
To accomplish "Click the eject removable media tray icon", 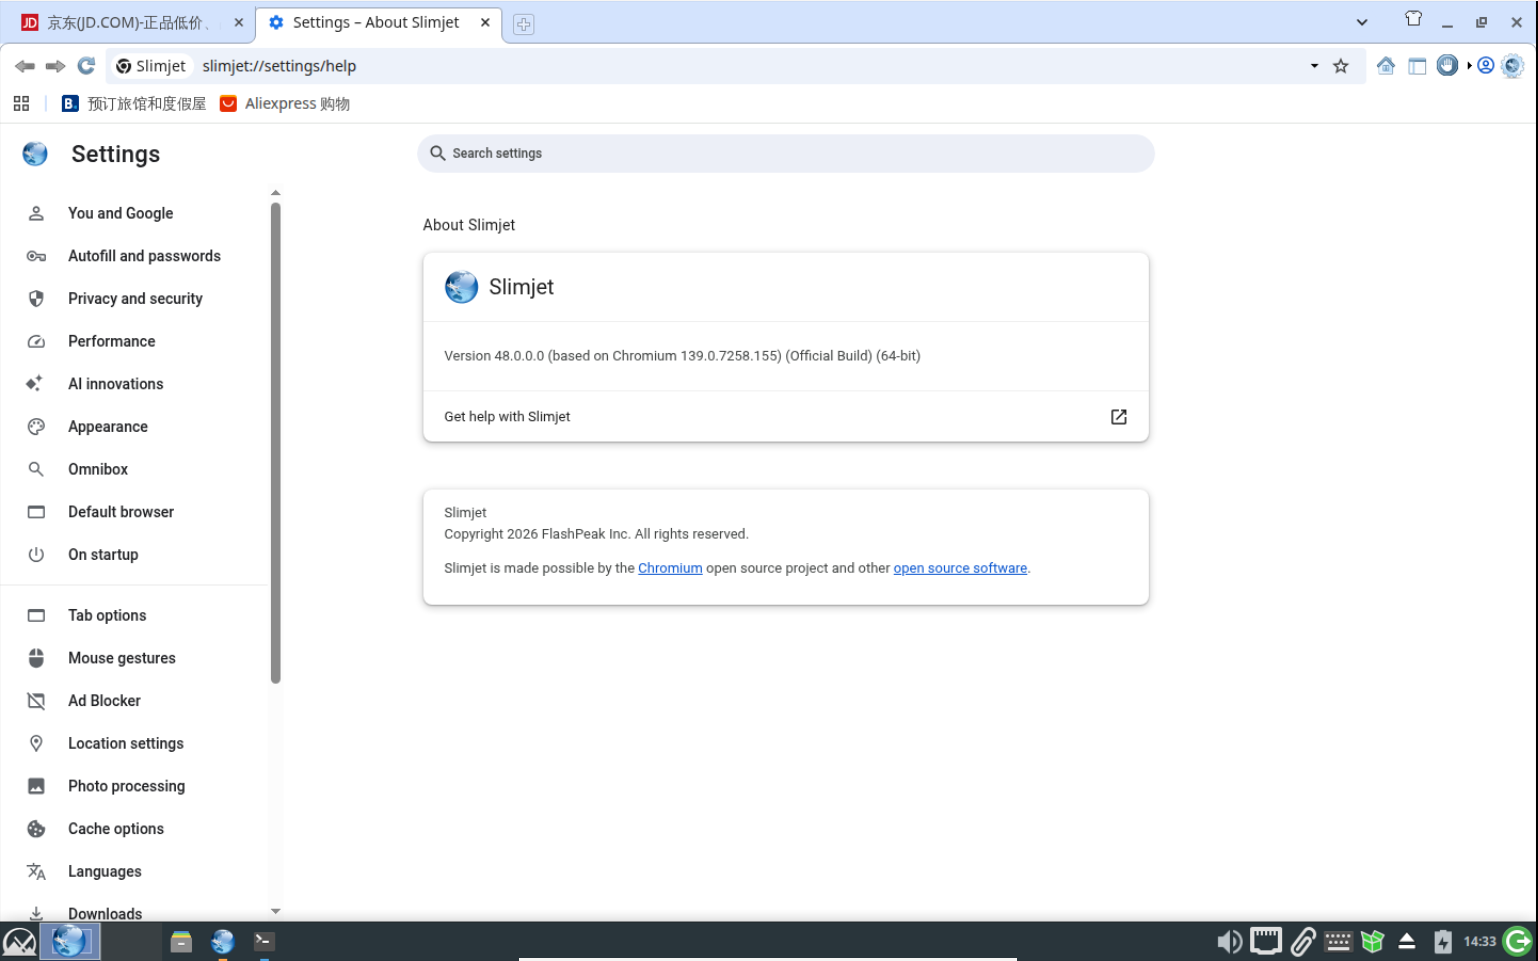I will (1407, 942).
